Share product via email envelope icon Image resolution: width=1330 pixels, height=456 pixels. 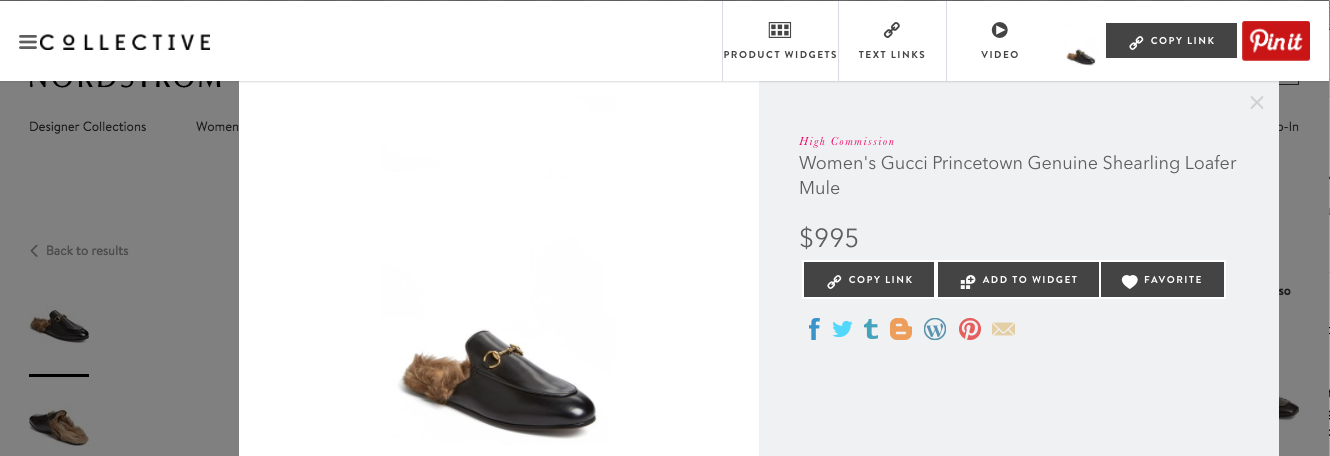(x=1003, y=329)
